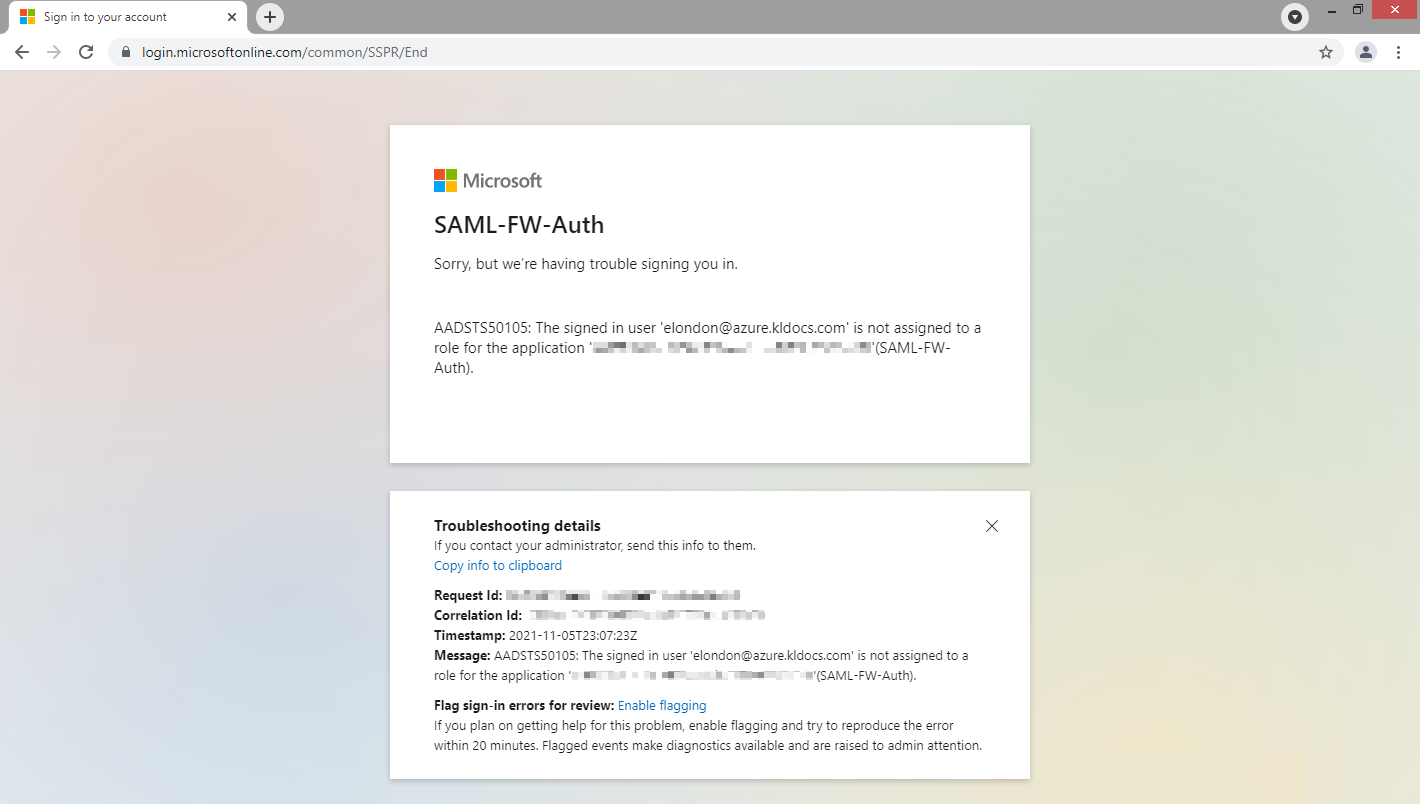Click Enable flagging for sign-in errors
This screenshot has height=804, width=1420.
point(662,705)
